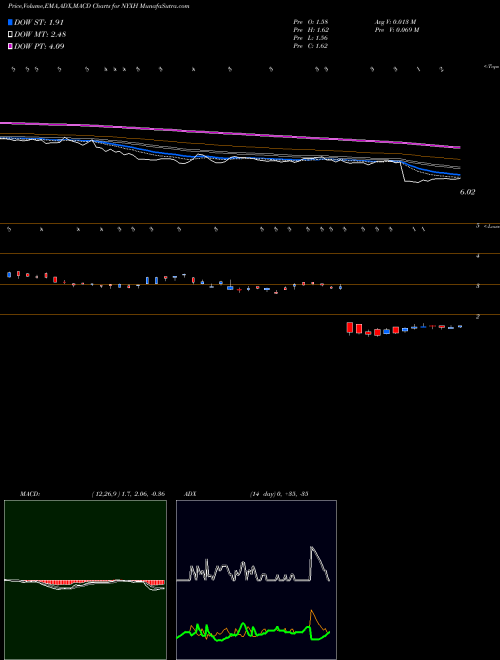500x660 pixels.
Task: Click the price axis label 4
Action: [478, 256]
